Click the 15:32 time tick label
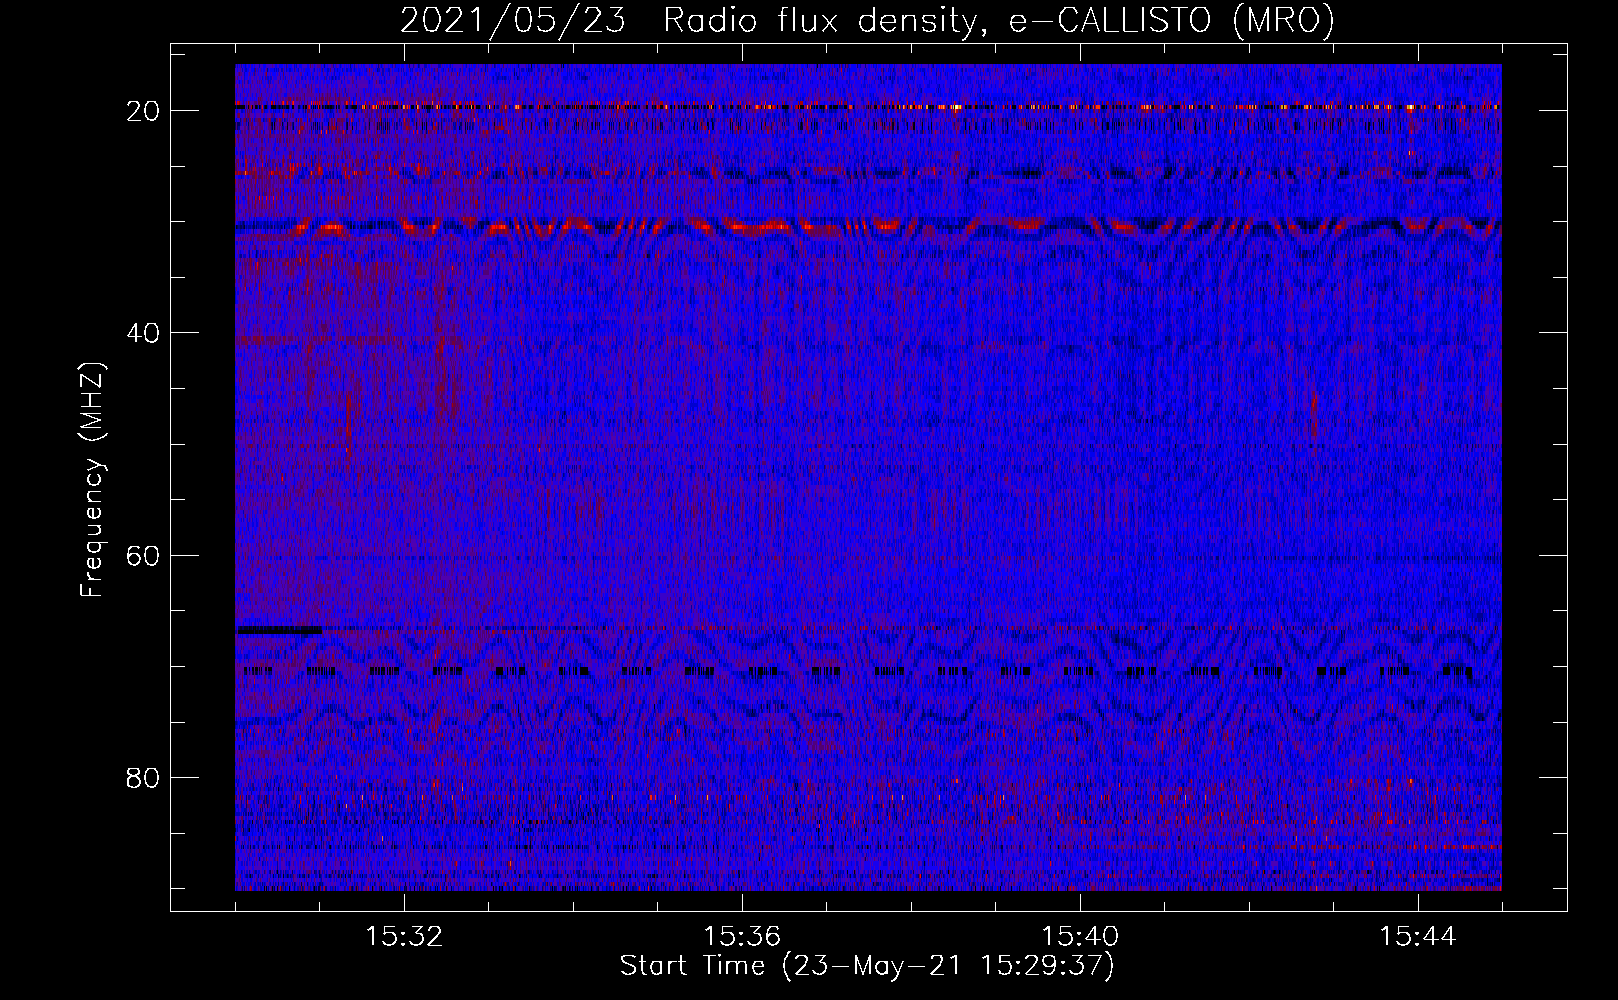 [x=404, y=936]
